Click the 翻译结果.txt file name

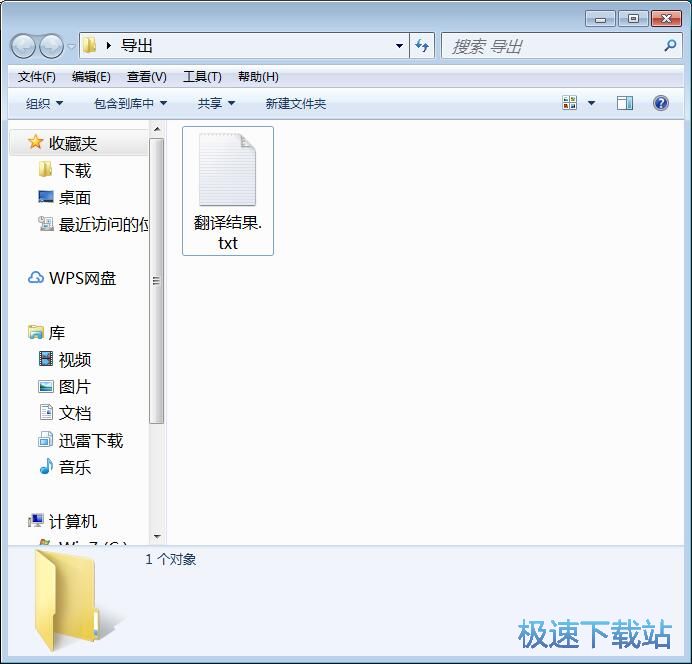pos(228,233)
